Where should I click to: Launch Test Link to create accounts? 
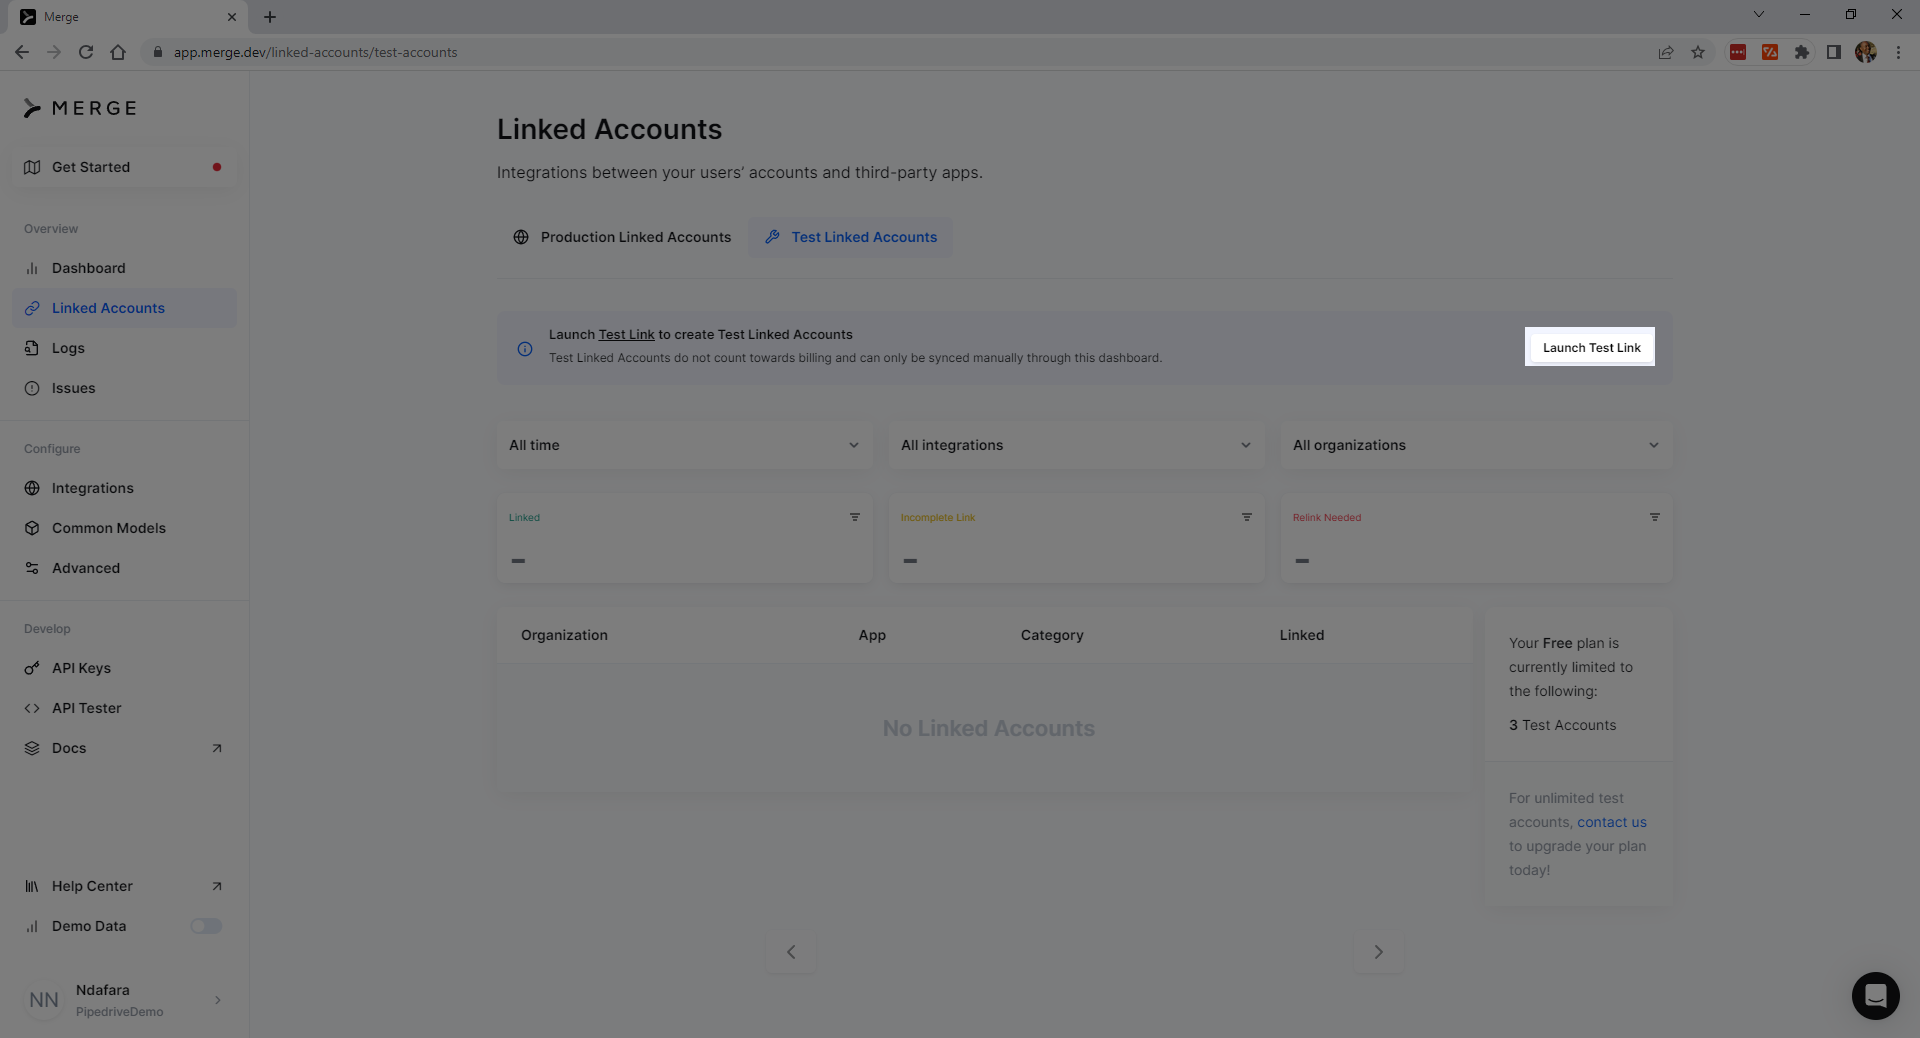pos(1590,347)
